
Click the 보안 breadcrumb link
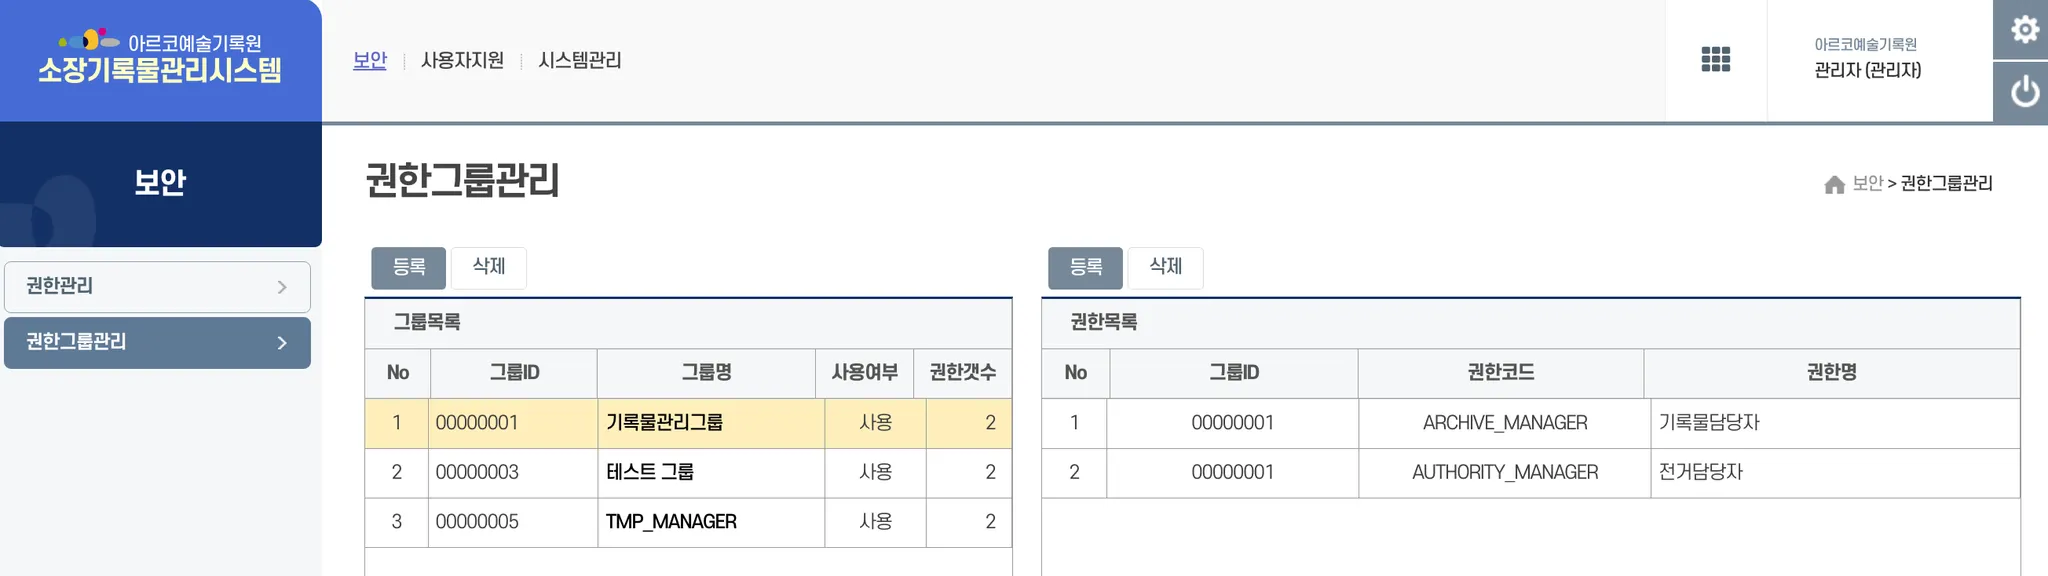[1867, 183]
